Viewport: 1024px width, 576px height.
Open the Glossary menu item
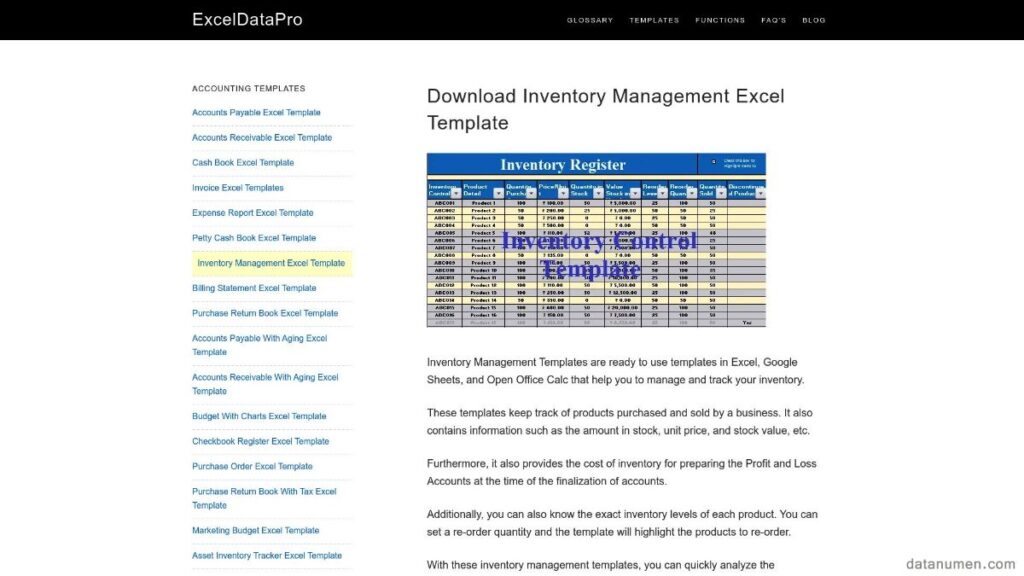tap(589, 20)
